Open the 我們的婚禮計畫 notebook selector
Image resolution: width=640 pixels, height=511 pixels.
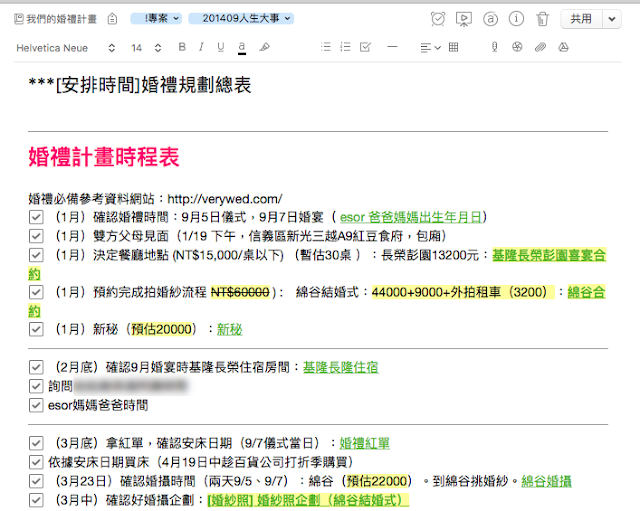(x=56, y=19)
